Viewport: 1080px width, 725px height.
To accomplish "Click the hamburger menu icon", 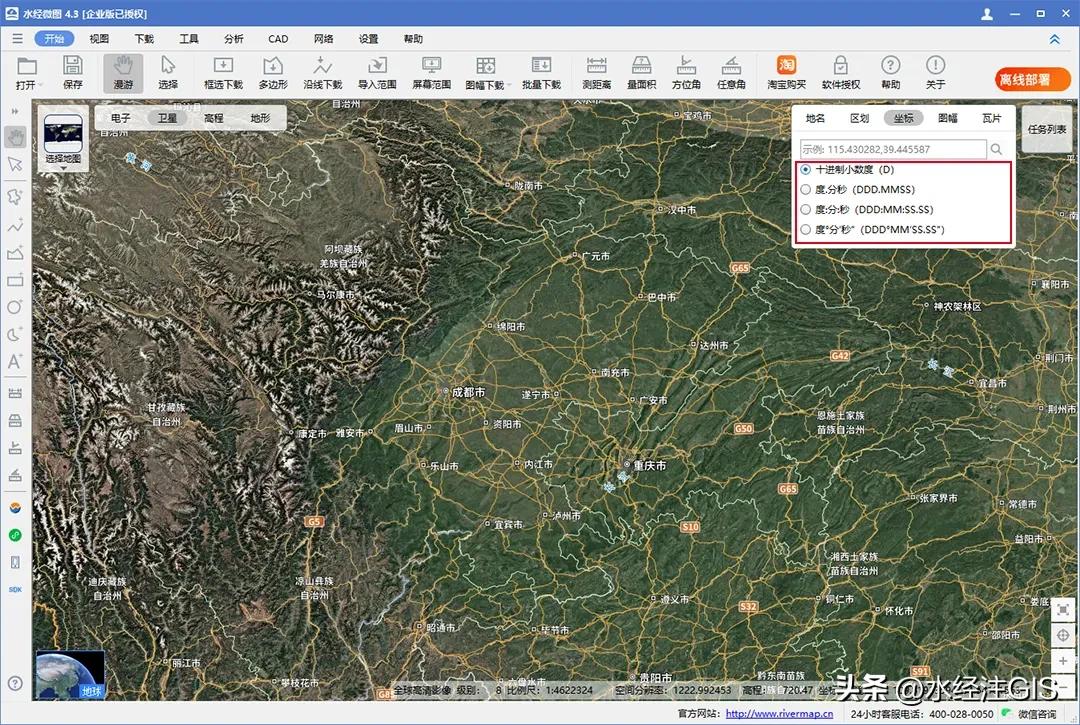I will 17,39.
